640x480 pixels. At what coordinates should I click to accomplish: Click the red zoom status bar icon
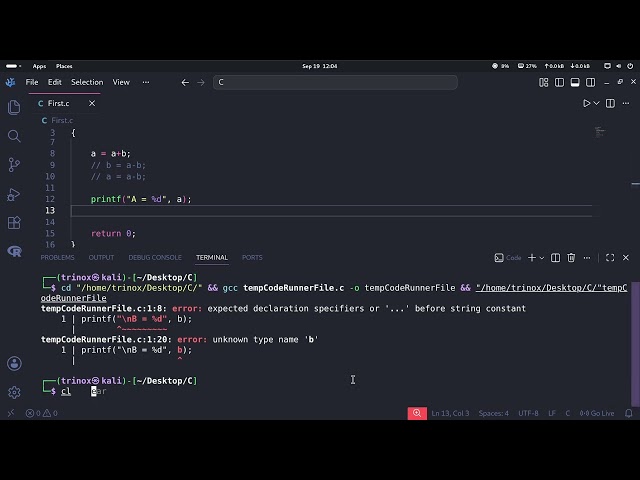[417, 413]
